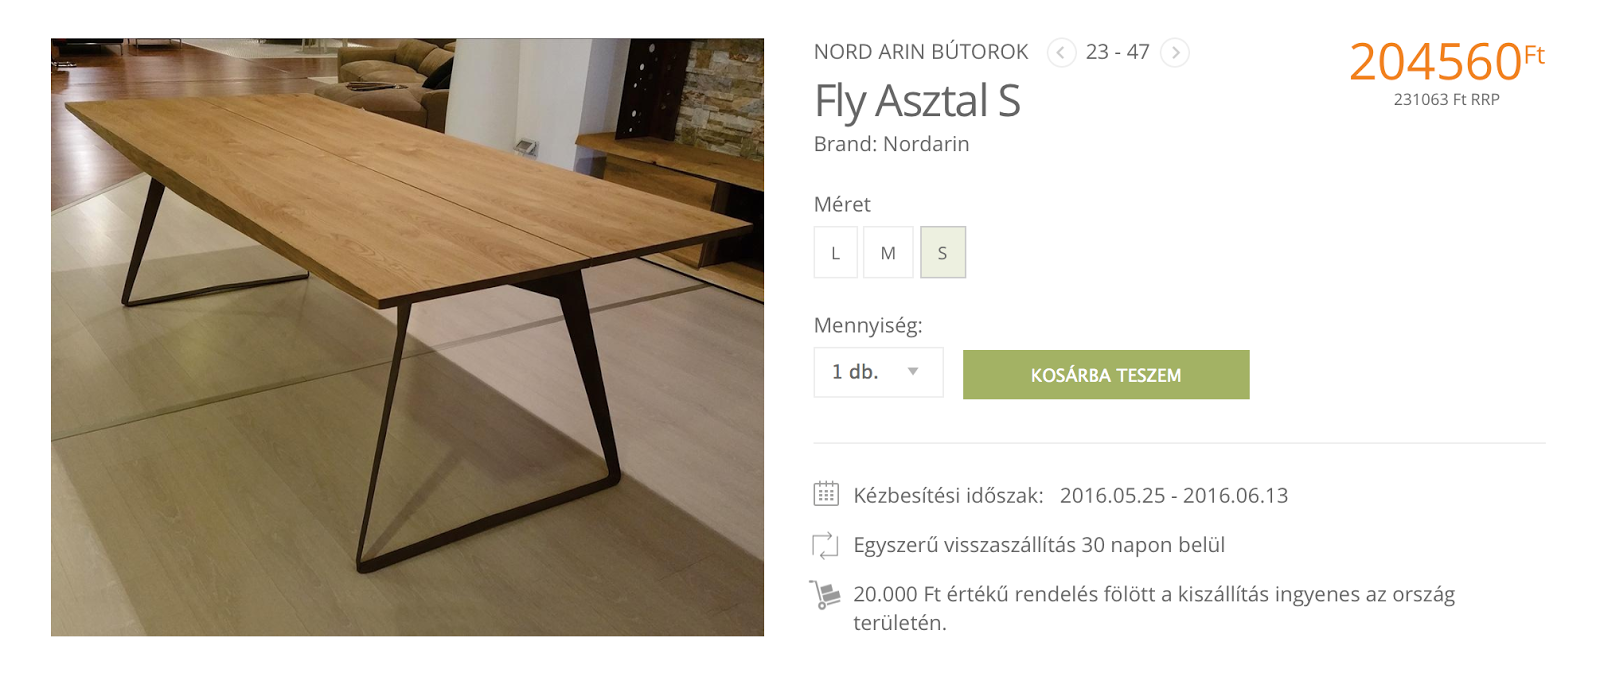The width and height of the screenshot is (1600, 673).
Task: Click the easy return arrows icon
Action: [825, 545]
